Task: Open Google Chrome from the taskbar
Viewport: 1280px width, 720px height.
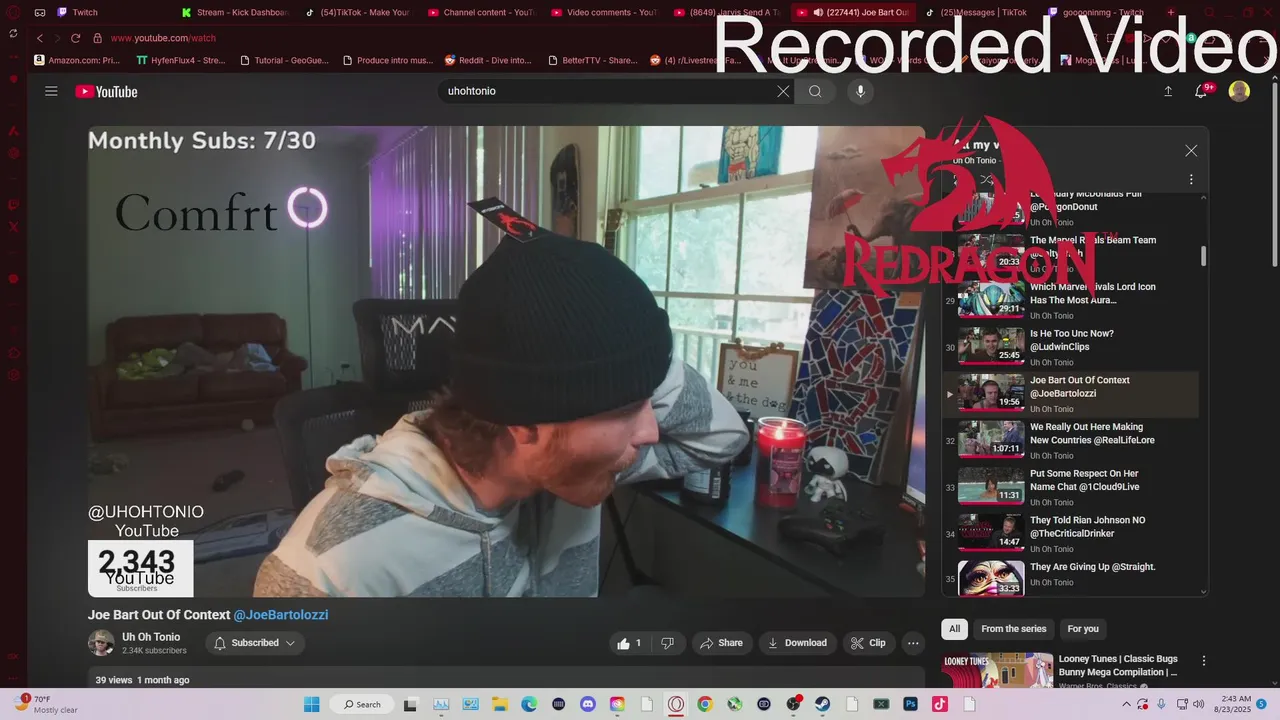Action: [x=705, y=704]
